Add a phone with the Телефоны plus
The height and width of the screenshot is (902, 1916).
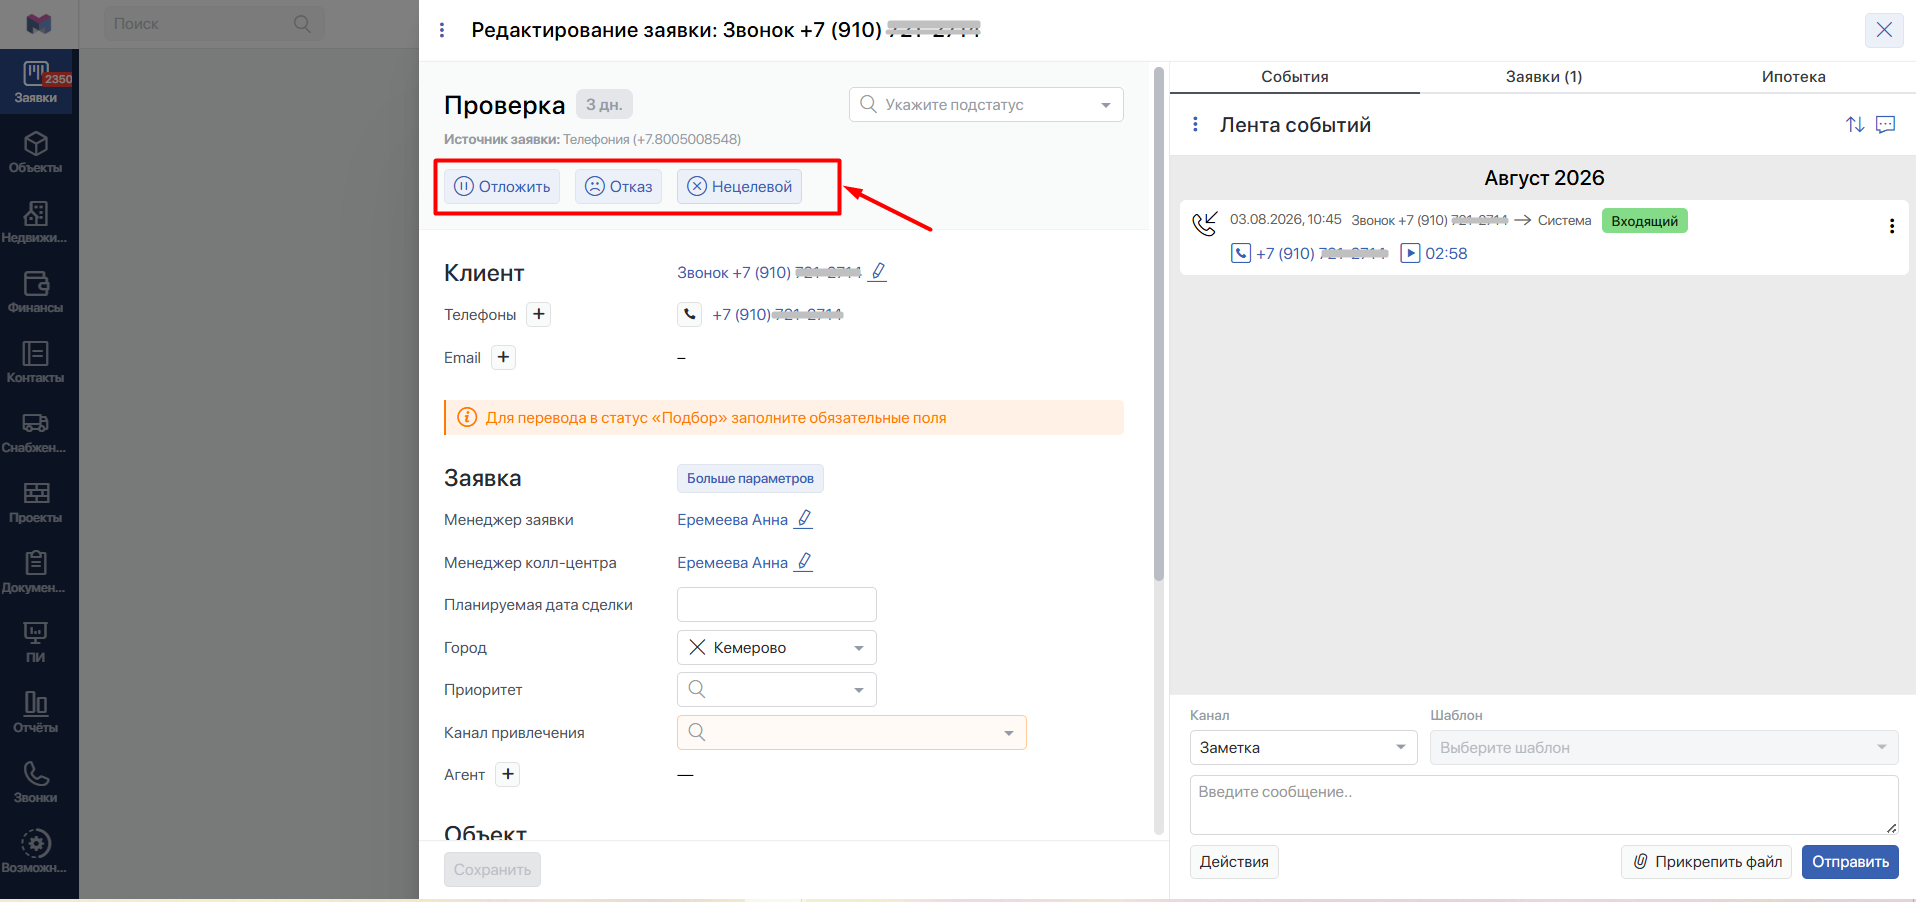pos(539,314)
